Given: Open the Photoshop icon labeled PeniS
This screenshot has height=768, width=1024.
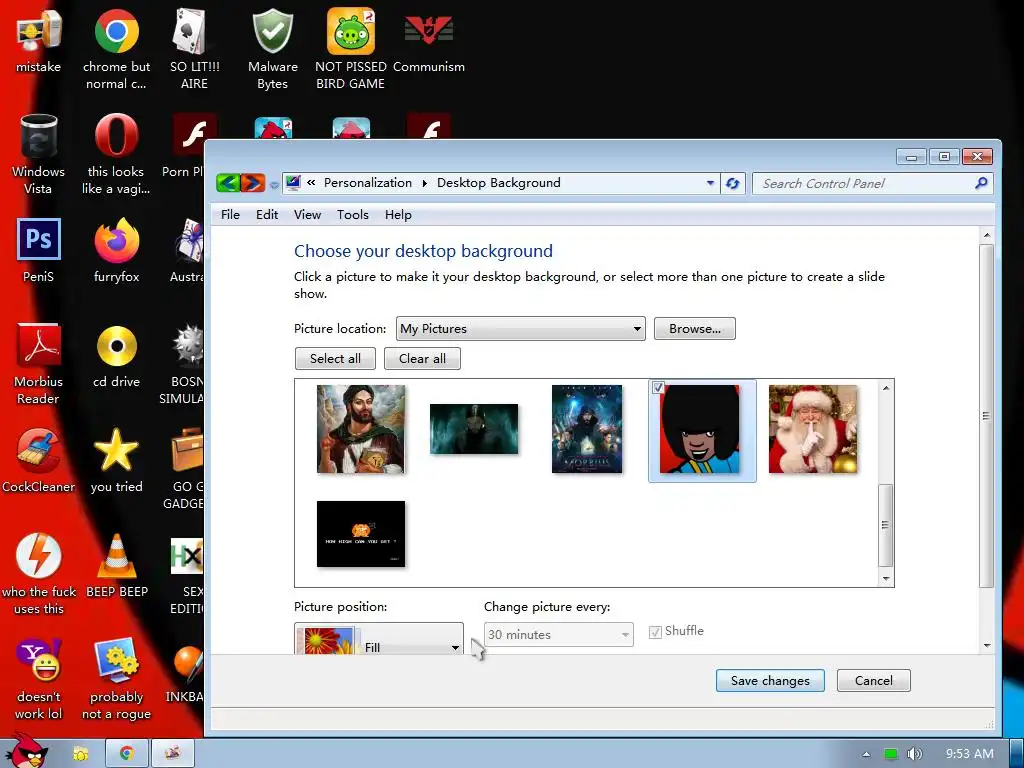Looking at the screenshot, I should [38, 251].
